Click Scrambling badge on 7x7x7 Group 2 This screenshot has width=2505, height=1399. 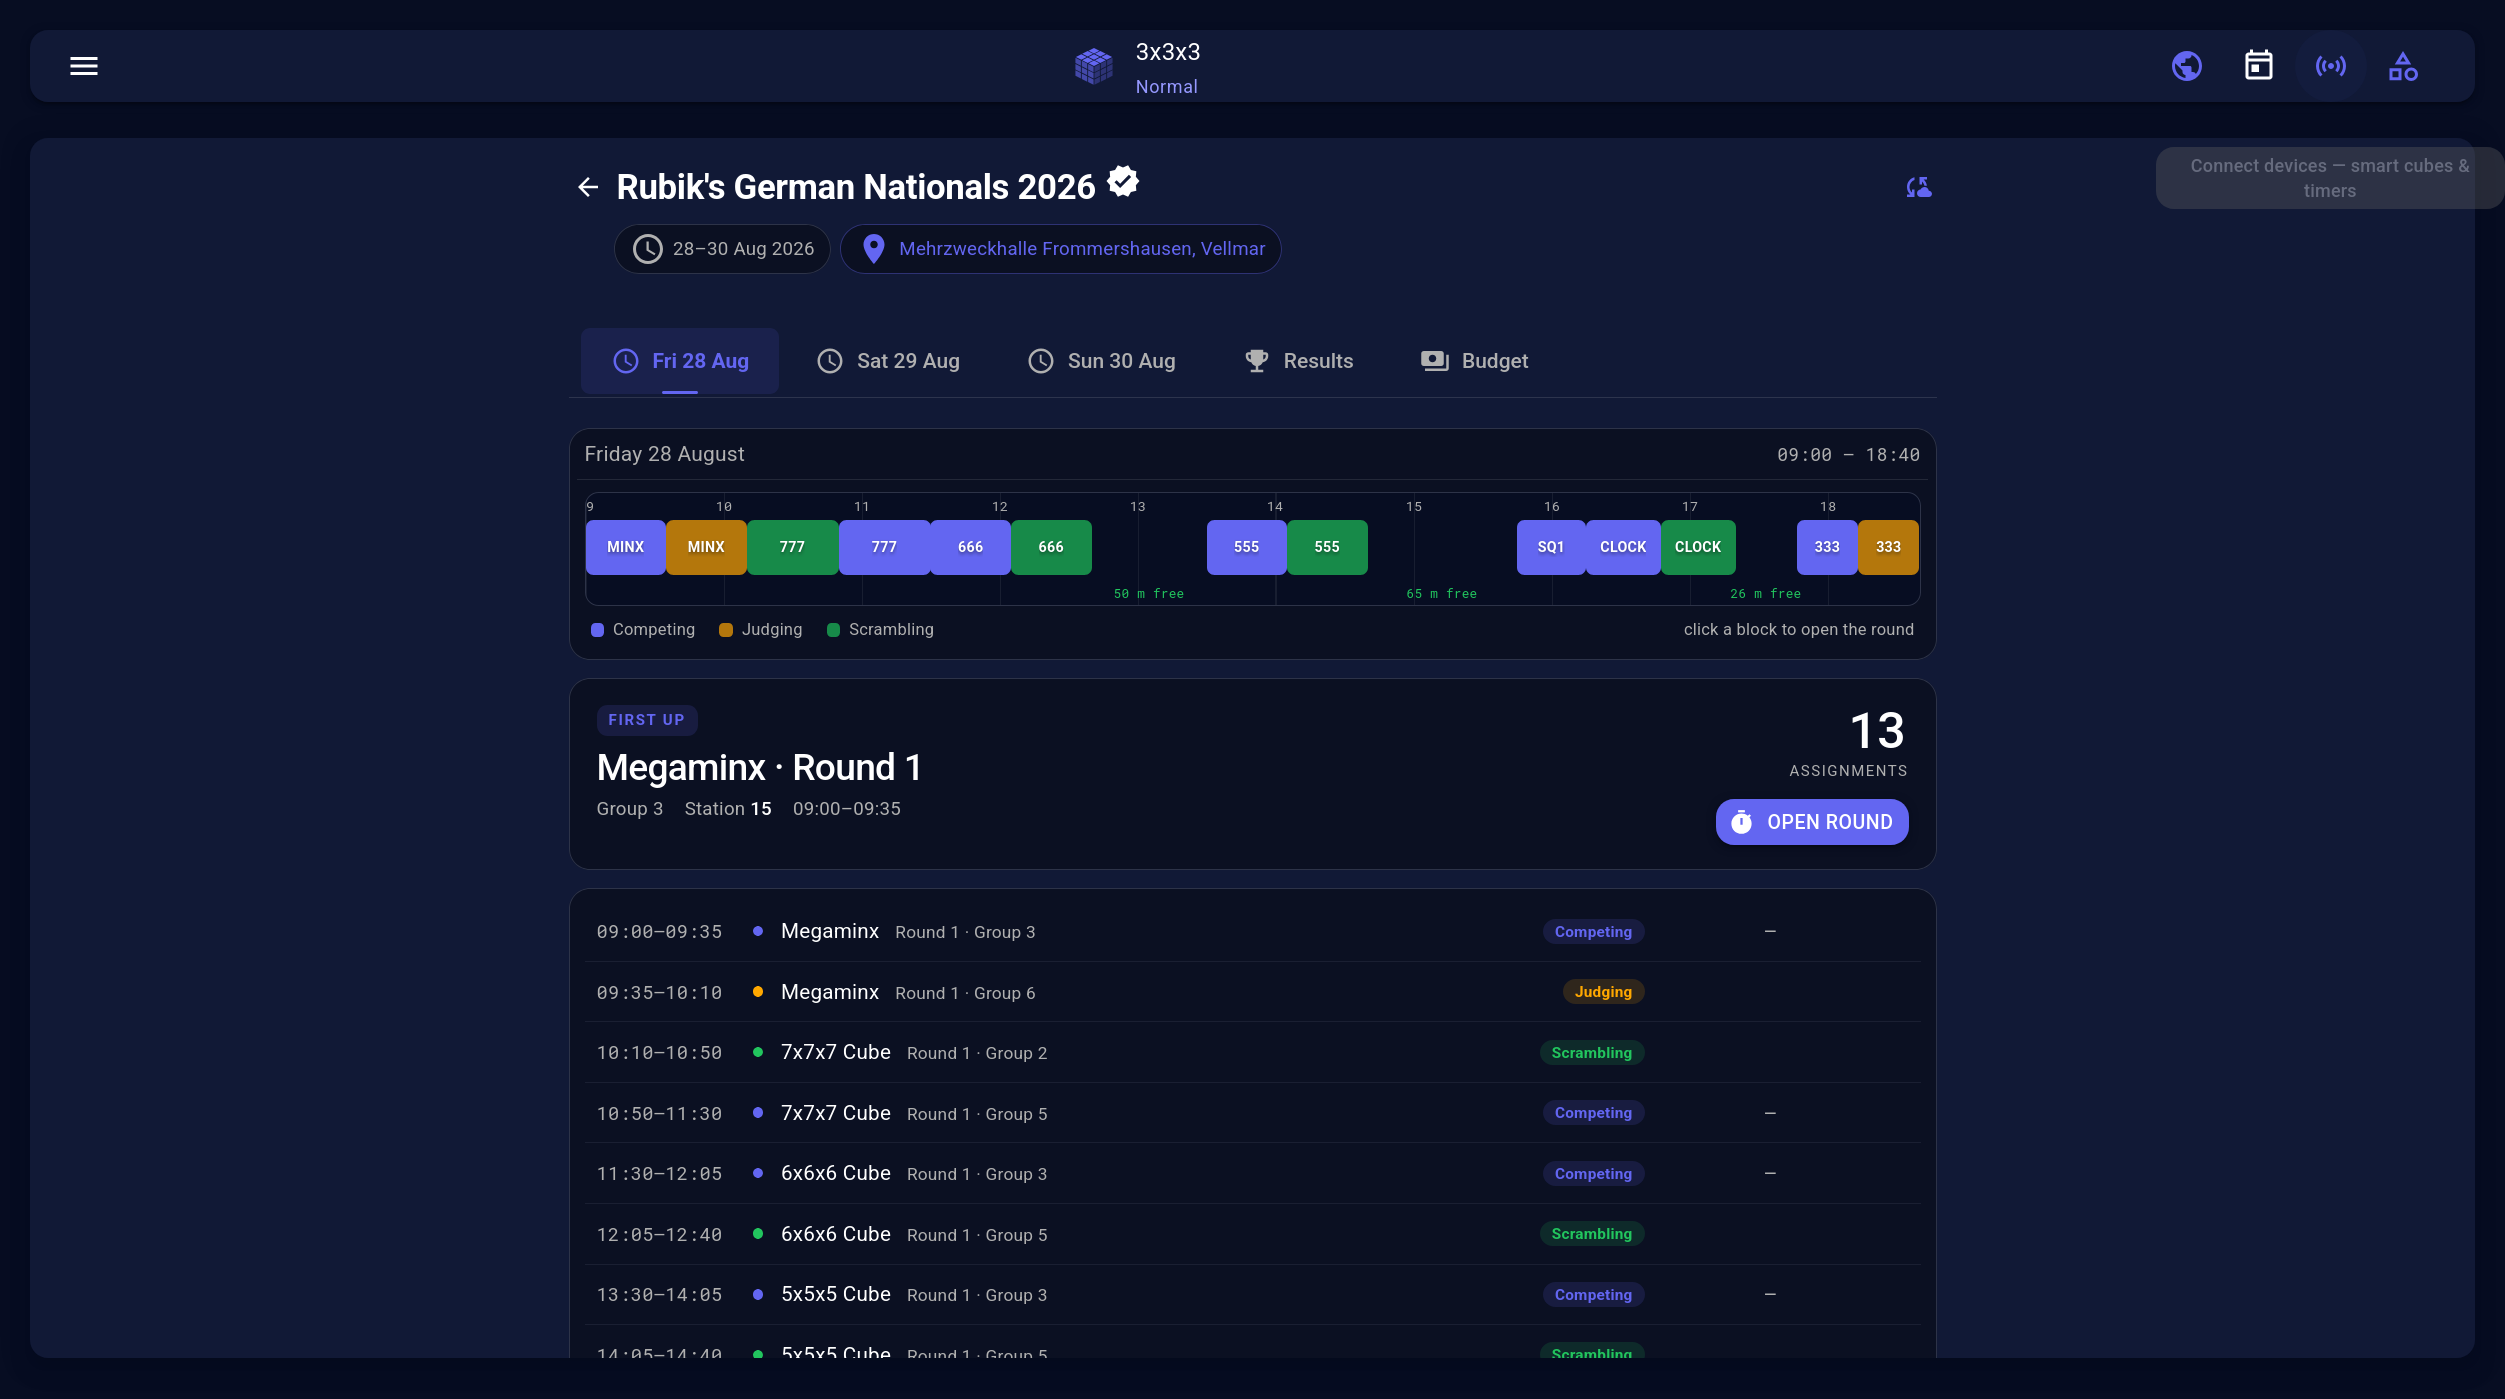[x=1591, y=1053]
